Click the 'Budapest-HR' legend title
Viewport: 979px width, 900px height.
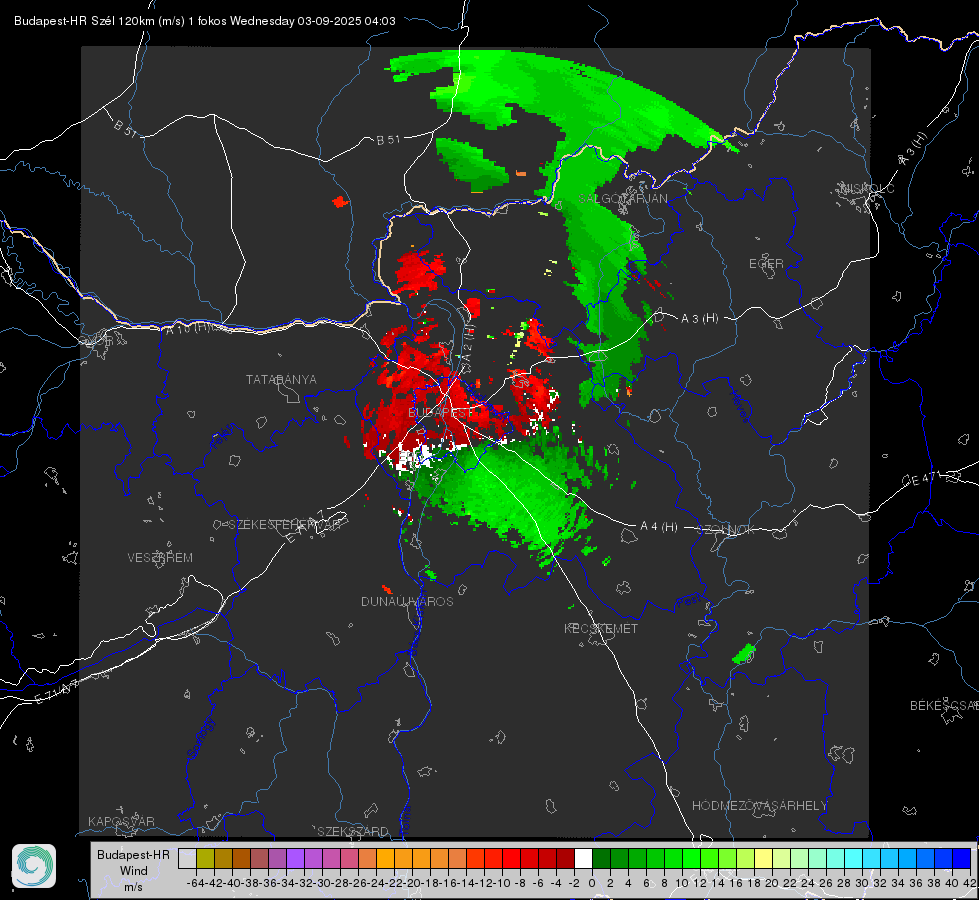point(133,854)
